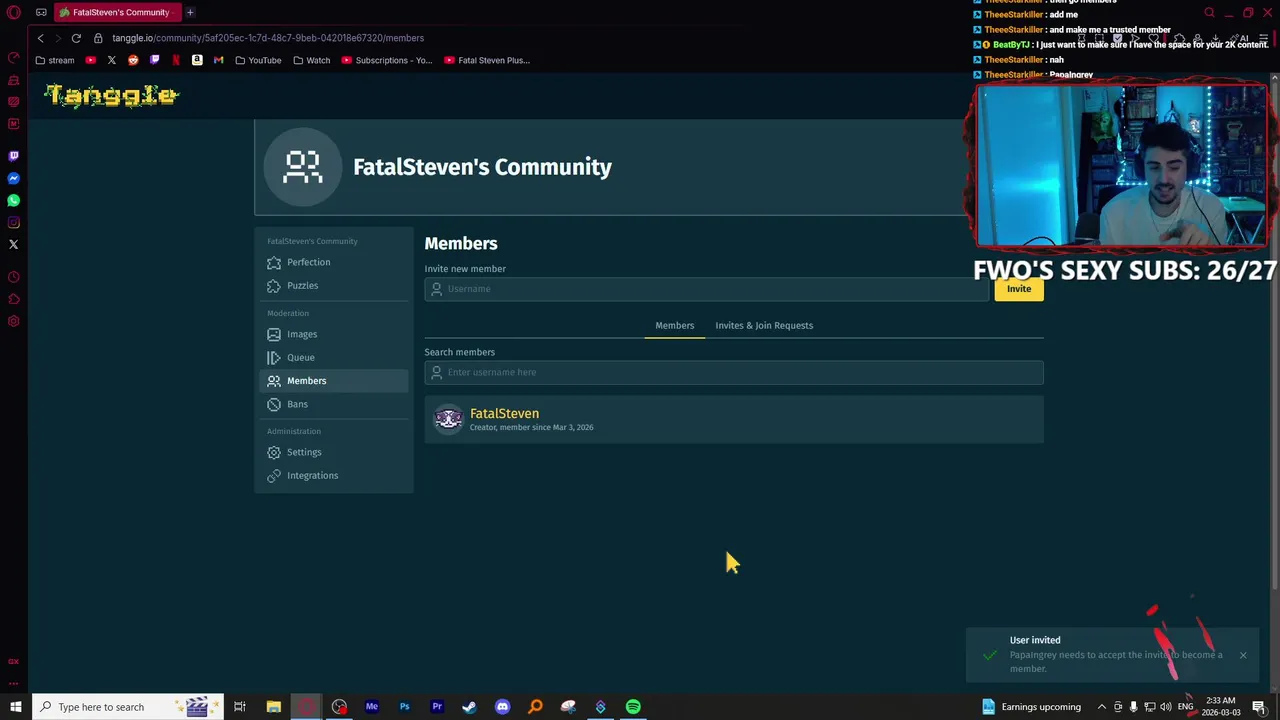Open the Netflix bookmark

point(176,60)
